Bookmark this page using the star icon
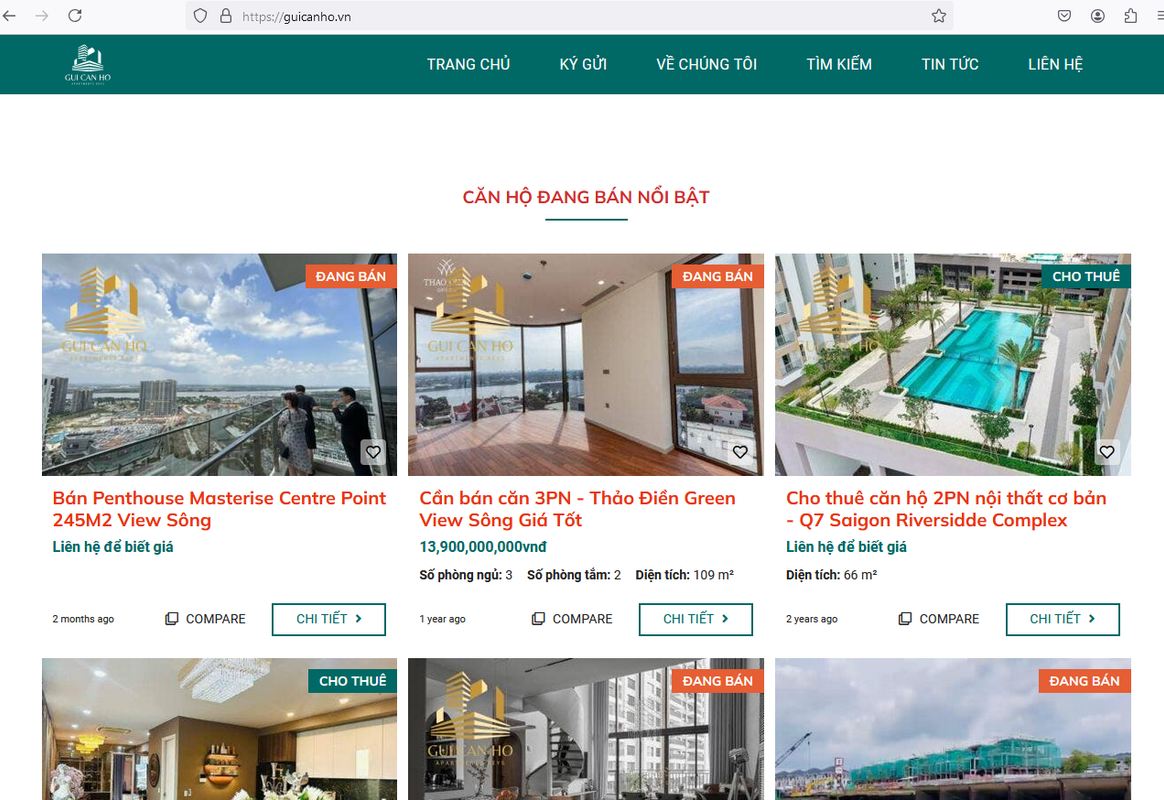This screenshot has width=1164, height=800. pos(939,16)
